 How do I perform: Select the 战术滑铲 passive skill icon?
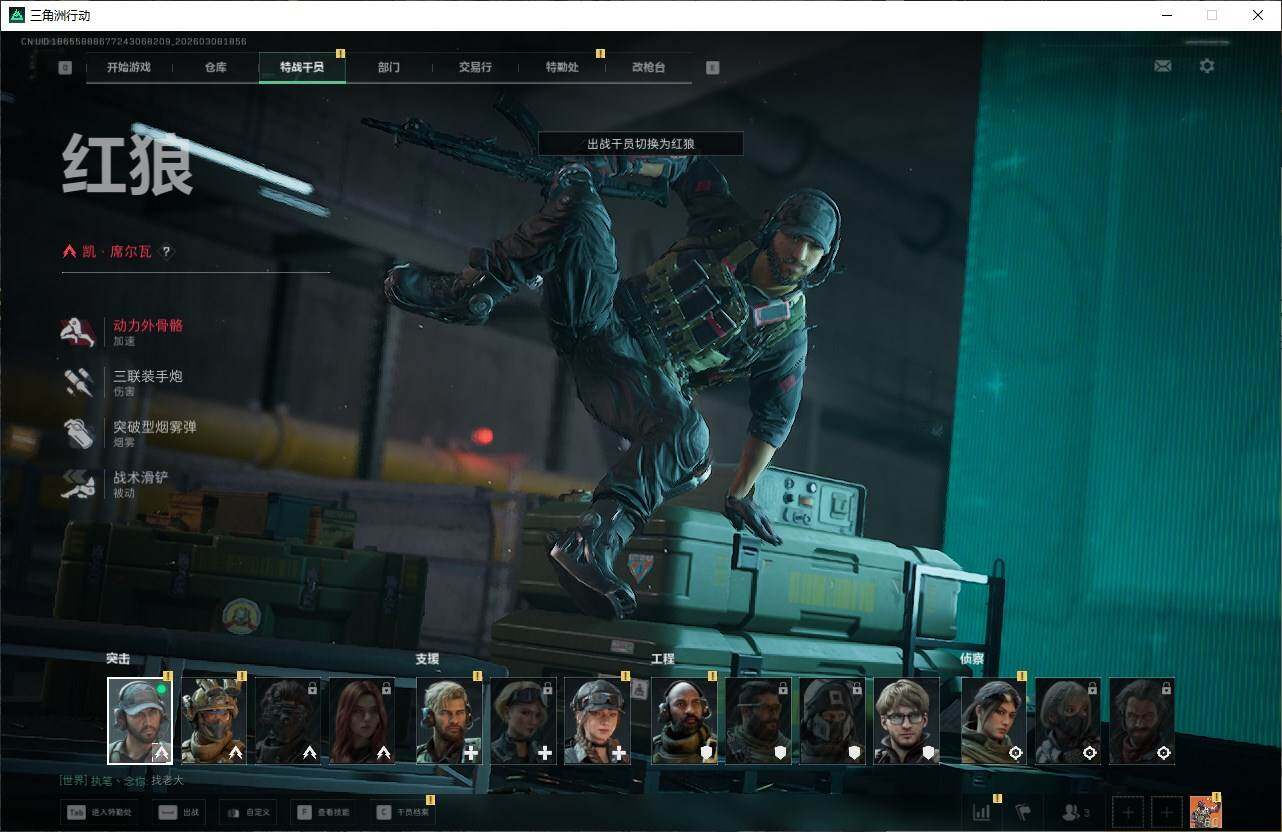point(78,485)
